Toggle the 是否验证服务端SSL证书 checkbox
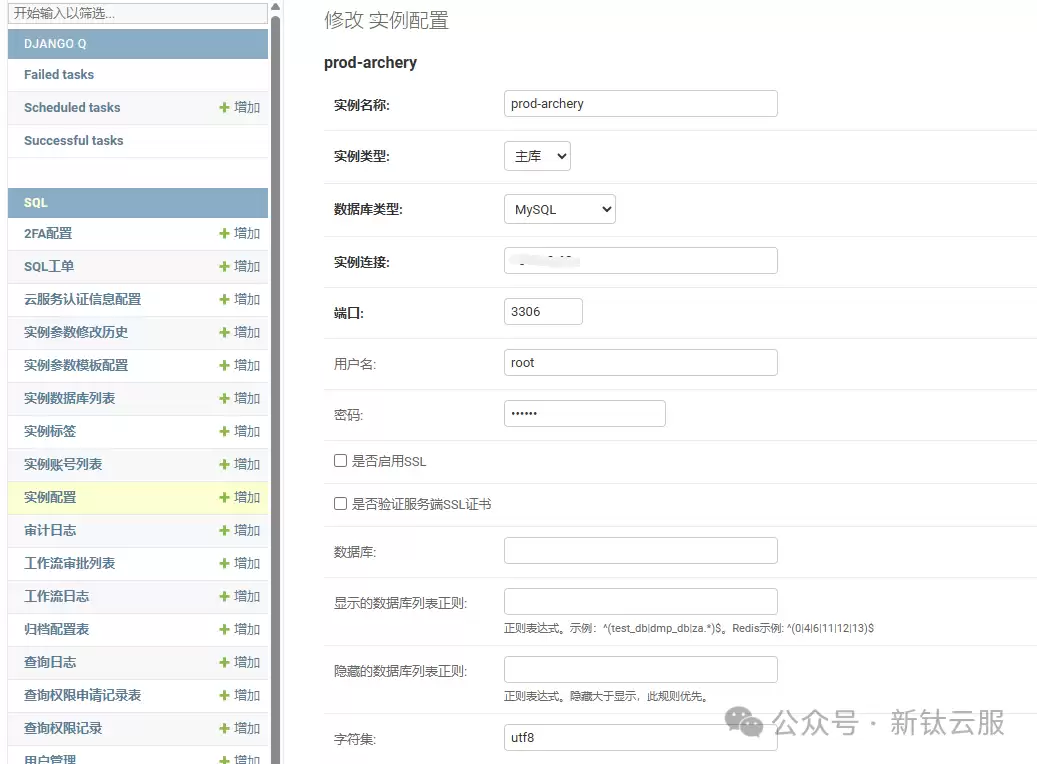 341,503
